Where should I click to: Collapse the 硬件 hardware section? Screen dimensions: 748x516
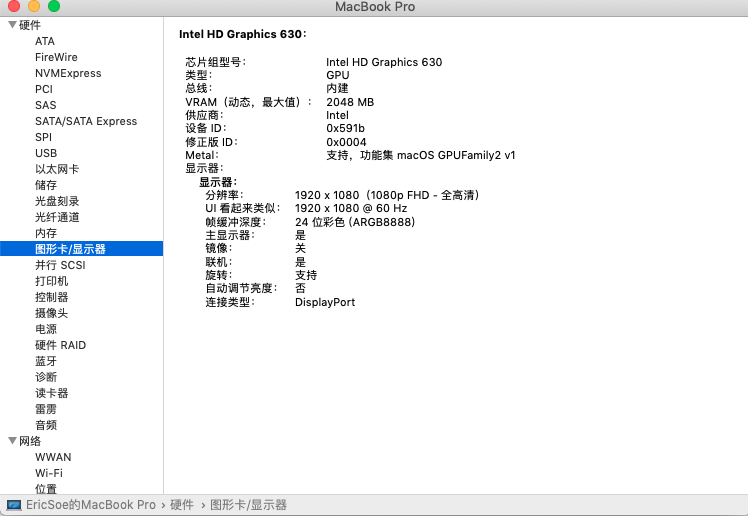click(12, 25)
